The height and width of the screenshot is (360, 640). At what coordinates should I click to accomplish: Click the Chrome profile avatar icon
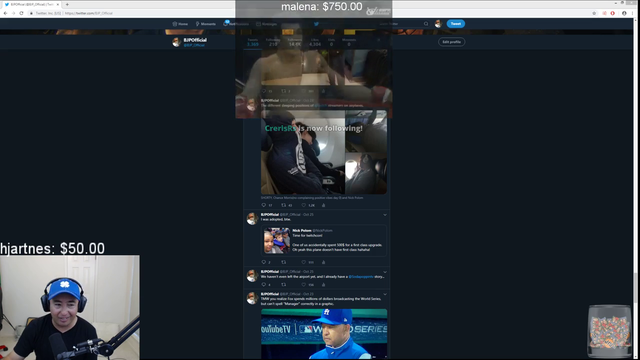pos(624,13)
